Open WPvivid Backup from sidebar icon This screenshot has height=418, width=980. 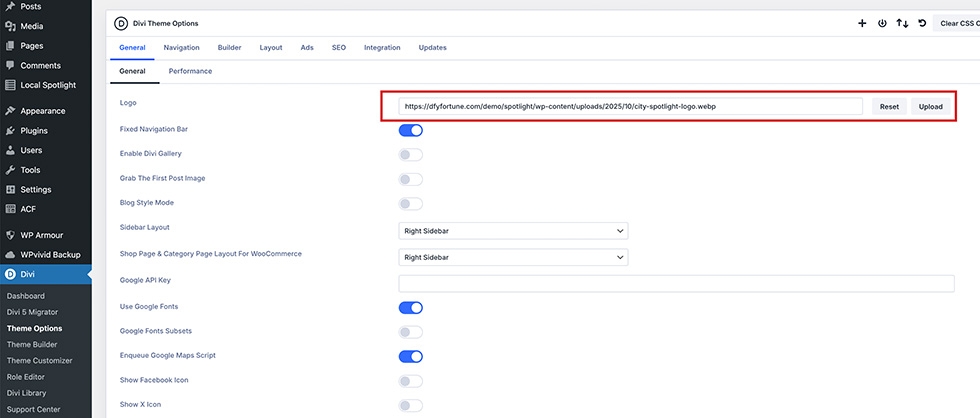point(10,255)
